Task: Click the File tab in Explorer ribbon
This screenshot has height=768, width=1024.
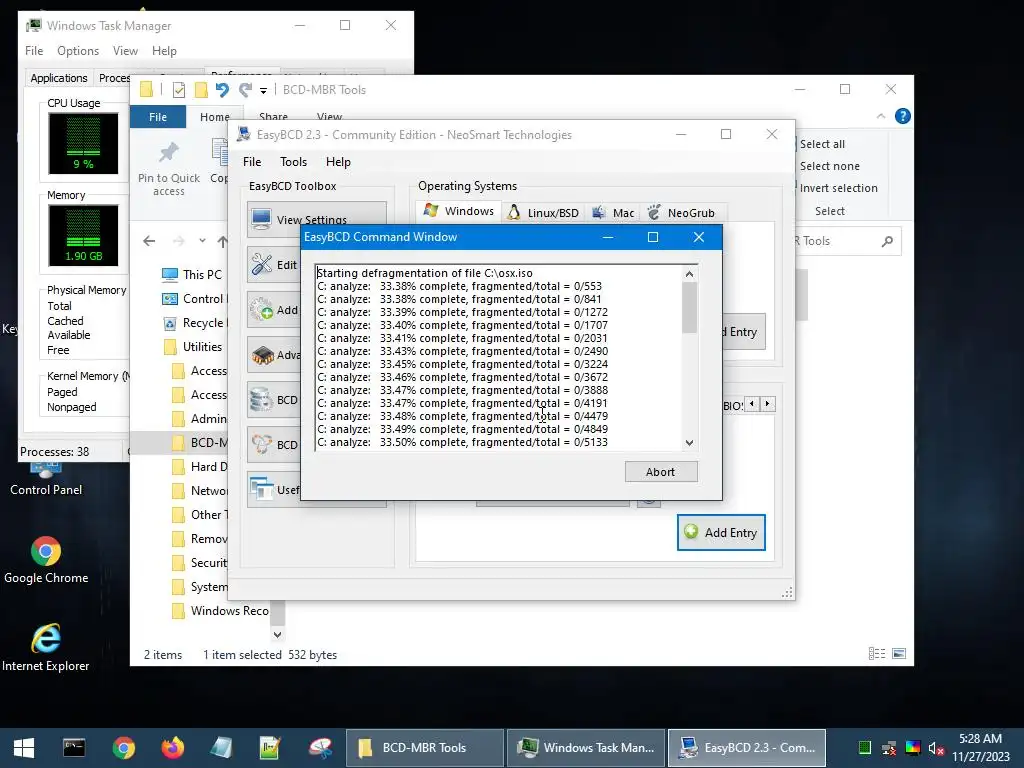Action: 158,117
